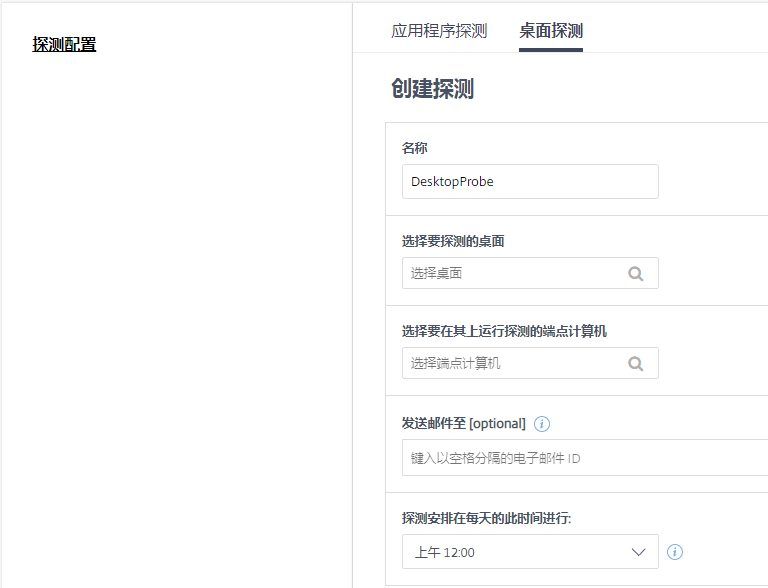Click the search icon in 选择端点计算机 field

(635, 363)
